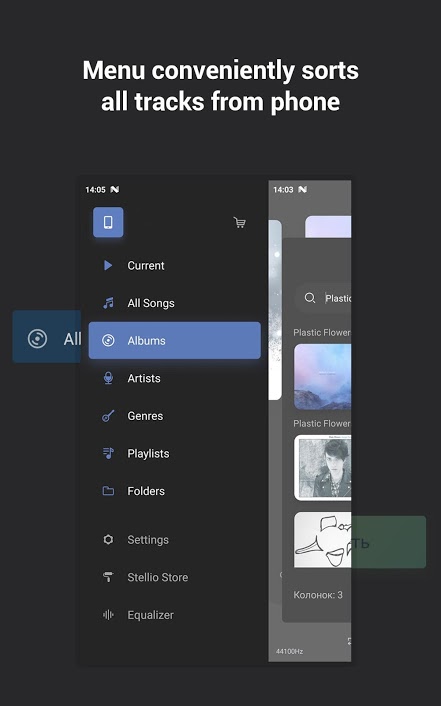Click the Settings gear icon

point(108,539)
